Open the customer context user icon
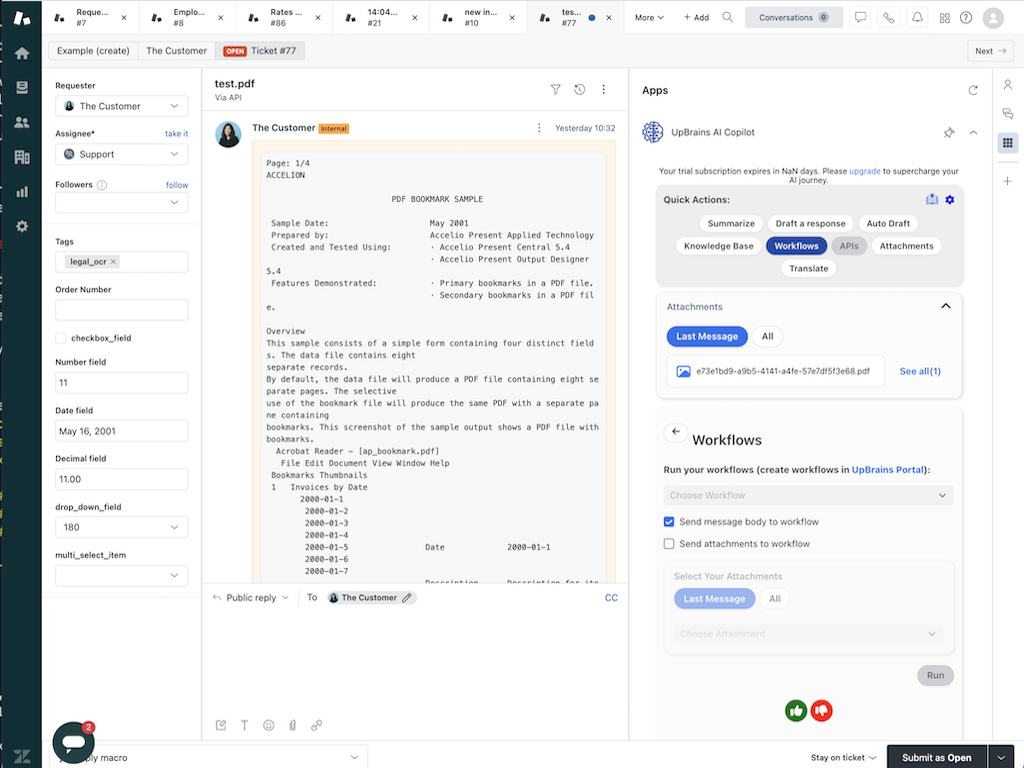The height and width of the screenshot is (768, 1024). [x=1008, y=85]
